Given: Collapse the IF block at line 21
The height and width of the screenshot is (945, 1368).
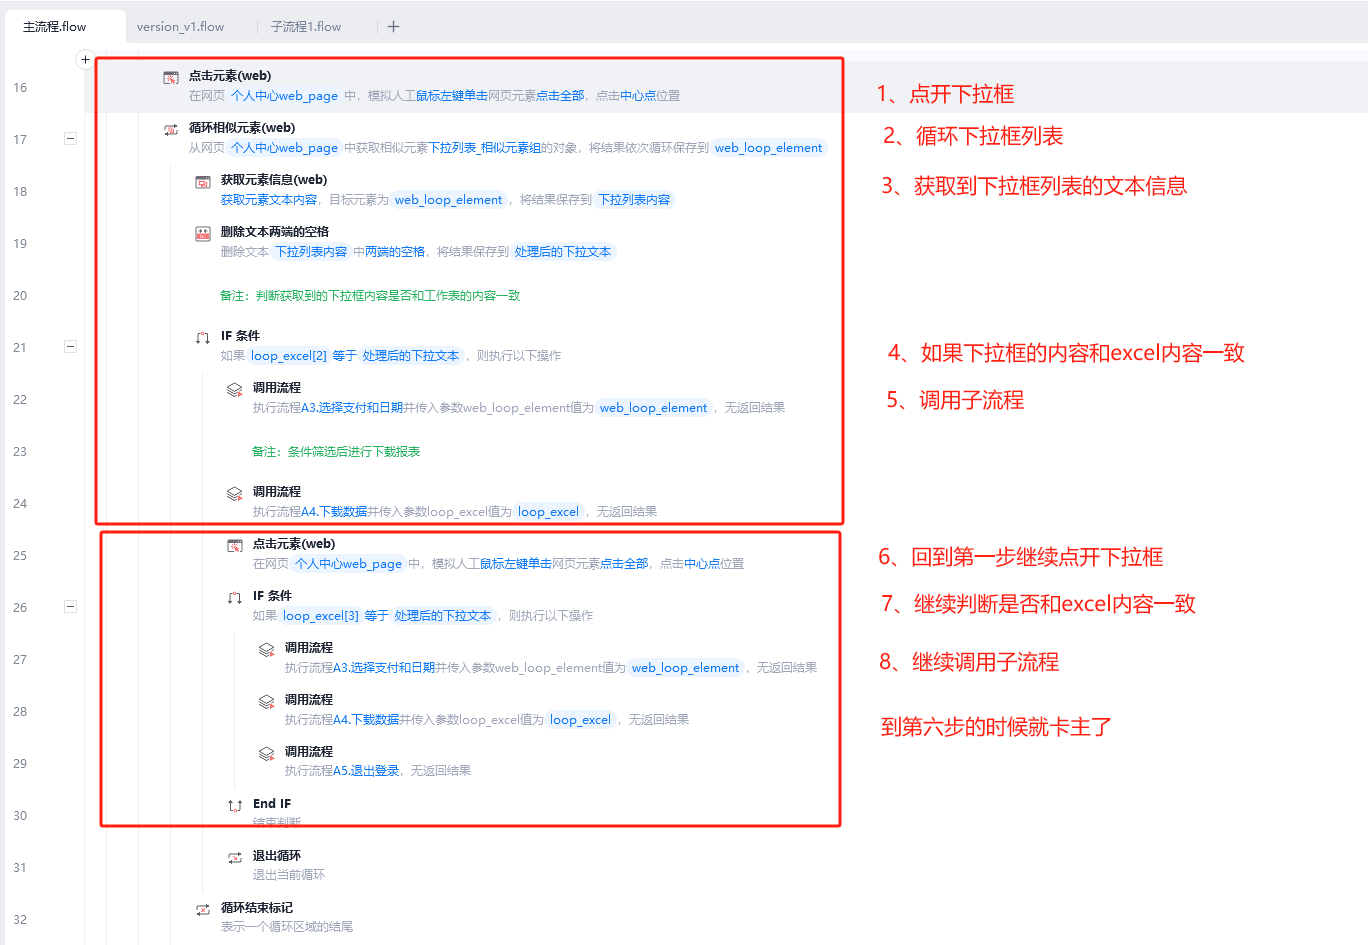Looking at the screenshot, I should 70,347.
